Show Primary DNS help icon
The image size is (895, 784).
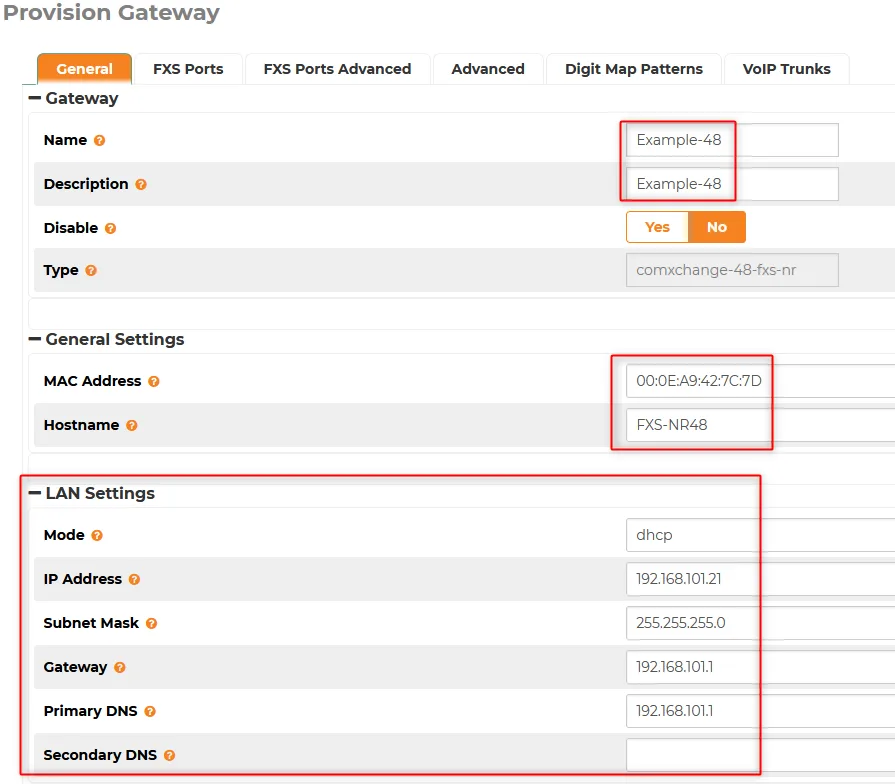point(150,711)
